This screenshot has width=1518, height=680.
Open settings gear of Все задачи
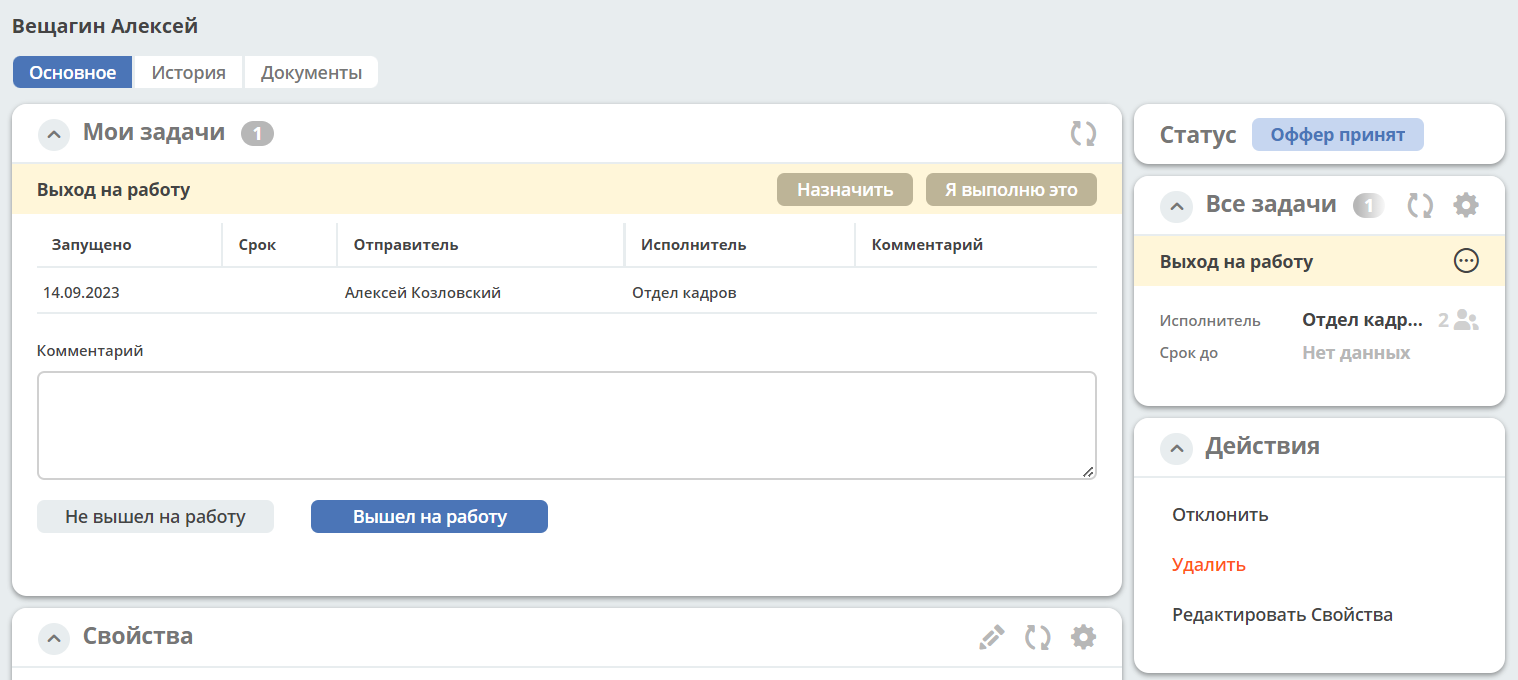point(1466,205)
